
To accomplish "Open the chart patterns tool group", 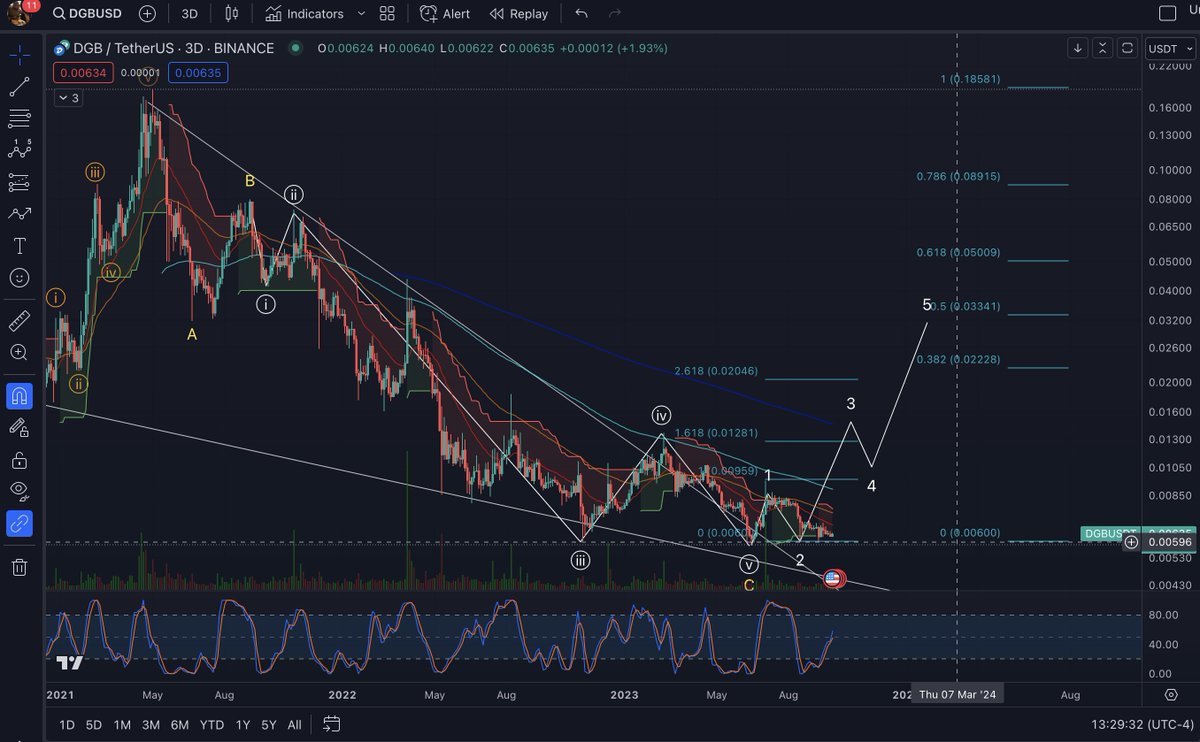I will coord(19,150).
